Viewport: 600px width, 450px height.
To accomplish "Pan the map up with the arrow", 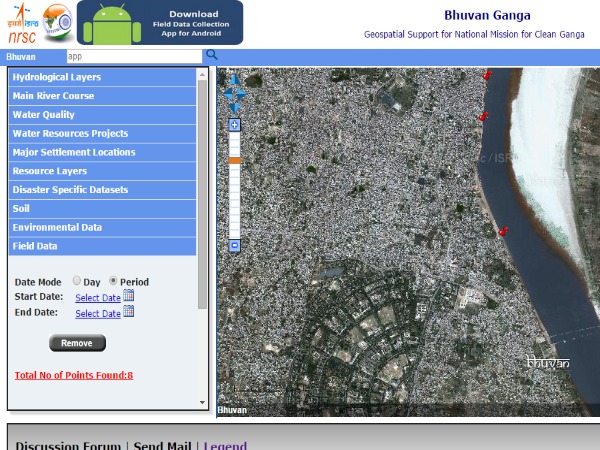I will point(235,79).
